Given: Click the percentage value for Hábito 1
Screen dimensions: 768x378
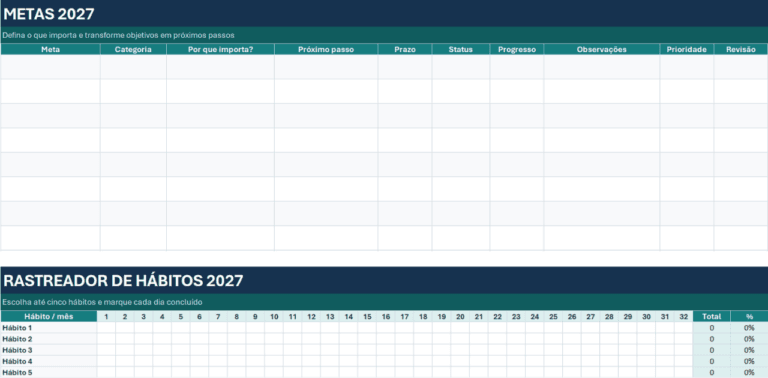Looking at the screenshot, I should [x=749, y=328].
